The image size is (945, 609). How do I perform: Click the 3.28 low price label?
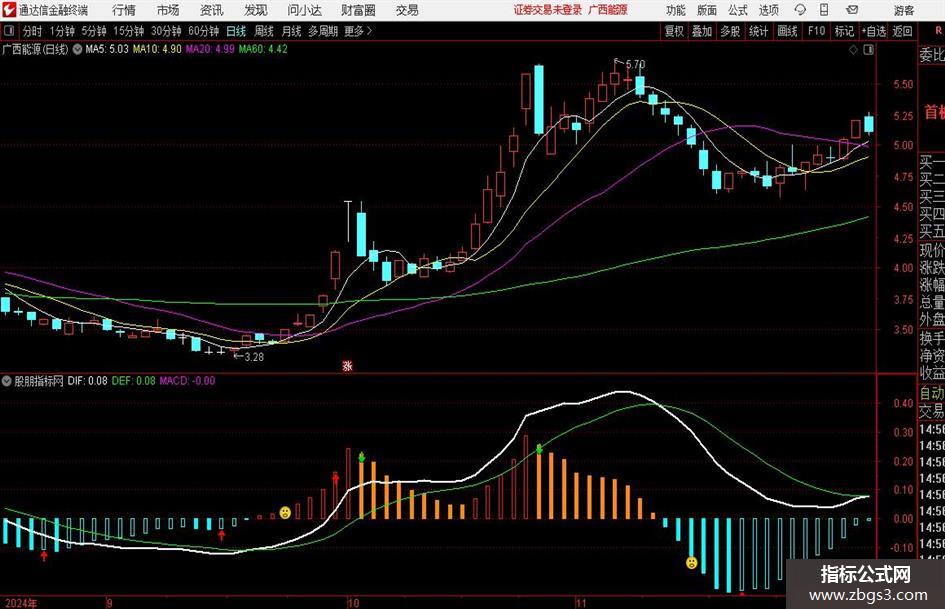pyautogui.click(x=254, y=356)
